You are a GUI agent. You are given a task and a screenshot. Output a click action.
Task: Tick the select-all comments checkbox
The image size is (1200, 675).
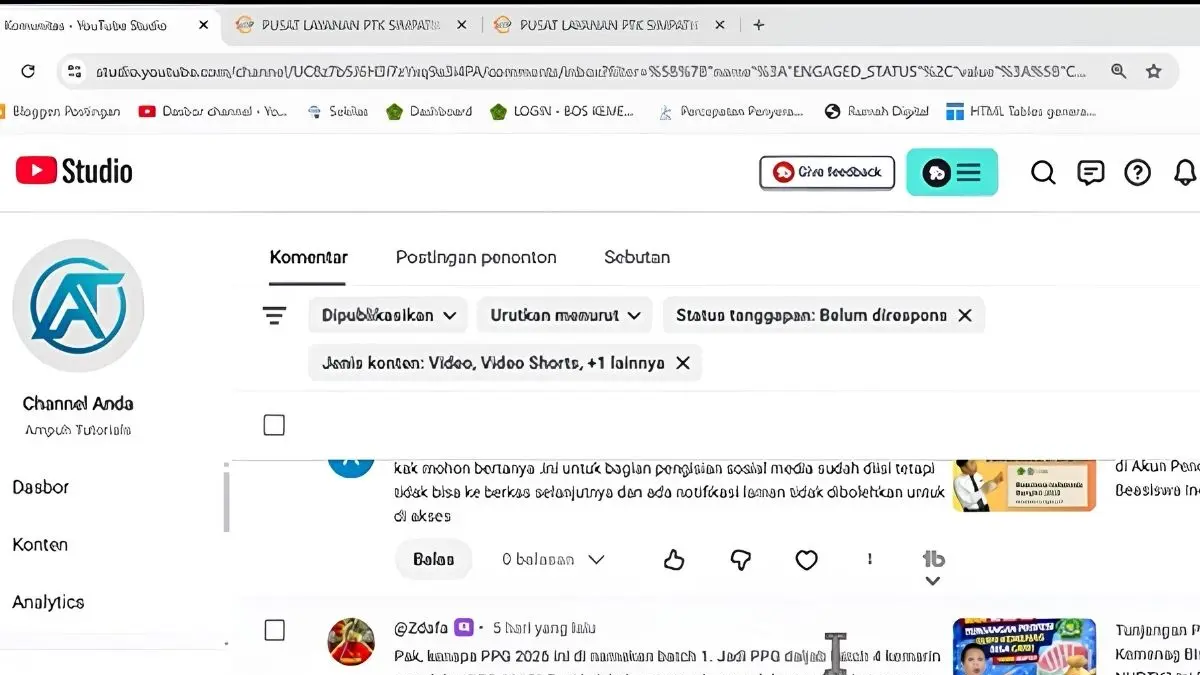point(274,425)
